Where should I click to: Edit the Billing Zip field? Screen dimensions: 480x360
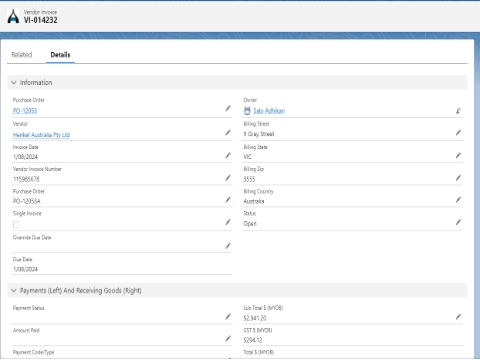(459, 178)
